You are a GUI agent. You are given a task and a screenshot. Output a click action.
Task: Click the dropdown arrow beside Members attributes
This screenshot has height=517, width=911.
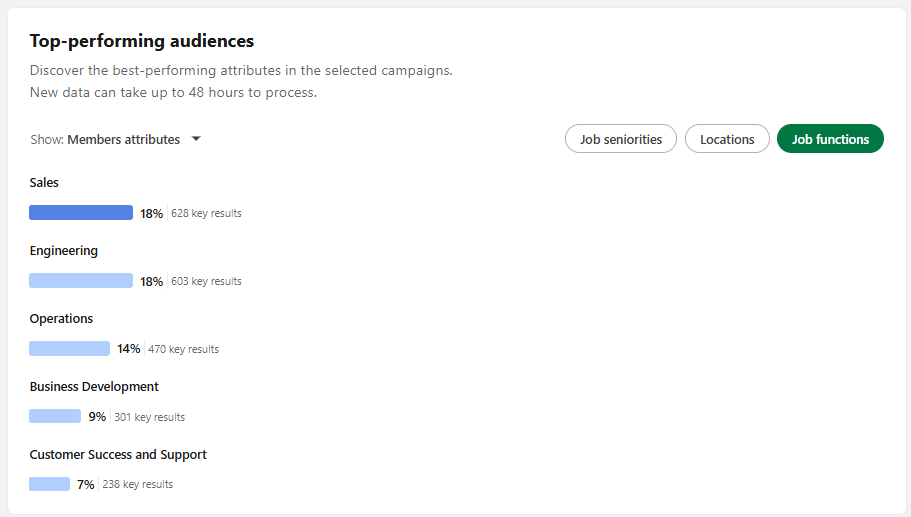pyautogui.click(x=196, y=139)
